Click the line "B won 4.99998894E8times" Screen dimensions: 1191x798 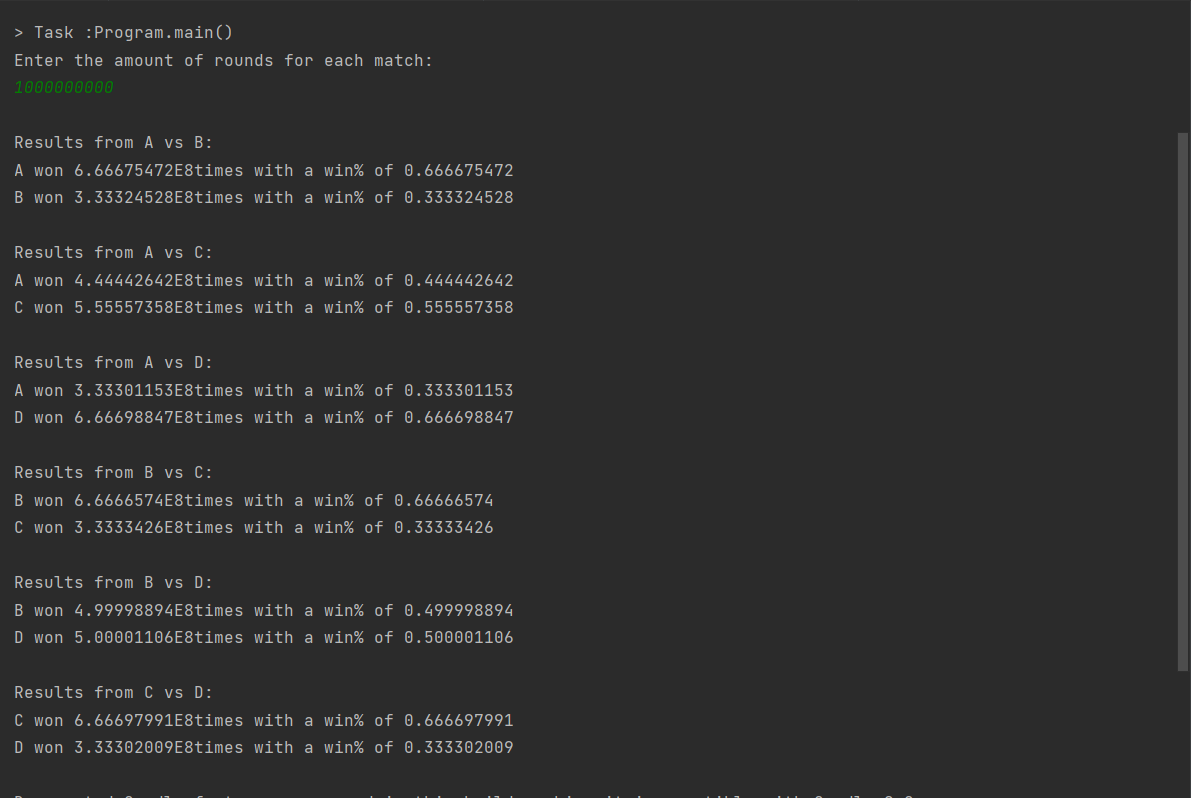(263, 611)
